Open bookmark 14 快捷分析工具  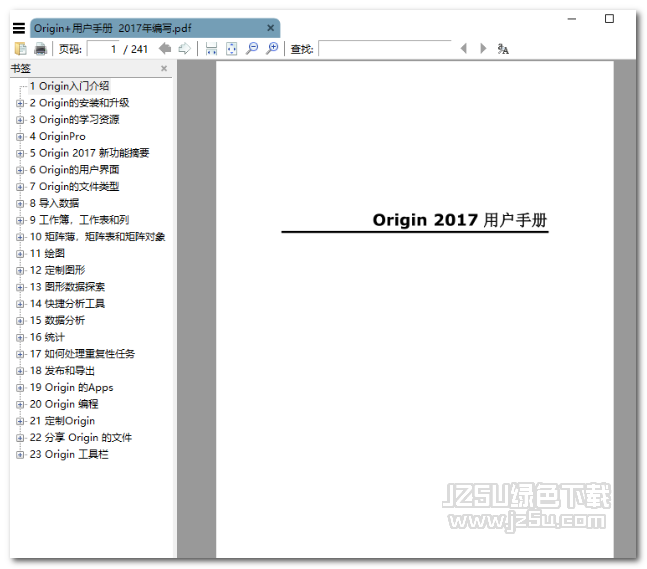pos(67,304)
